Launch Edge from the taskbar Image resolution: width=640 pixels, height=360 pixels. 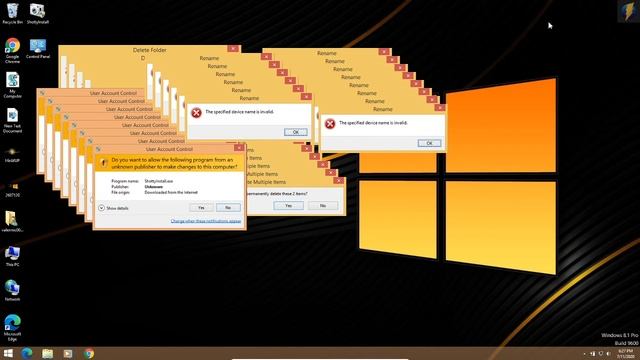pos(27,353)
